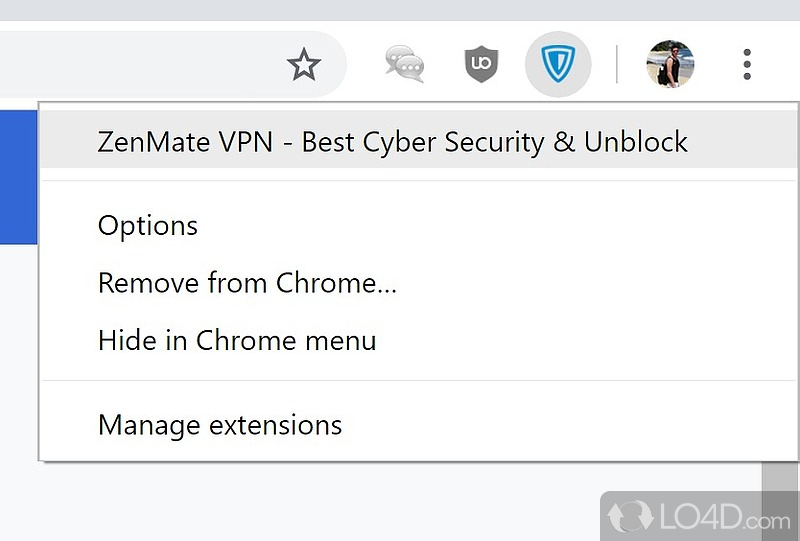Open the extension Options entry

coord(148,225)
